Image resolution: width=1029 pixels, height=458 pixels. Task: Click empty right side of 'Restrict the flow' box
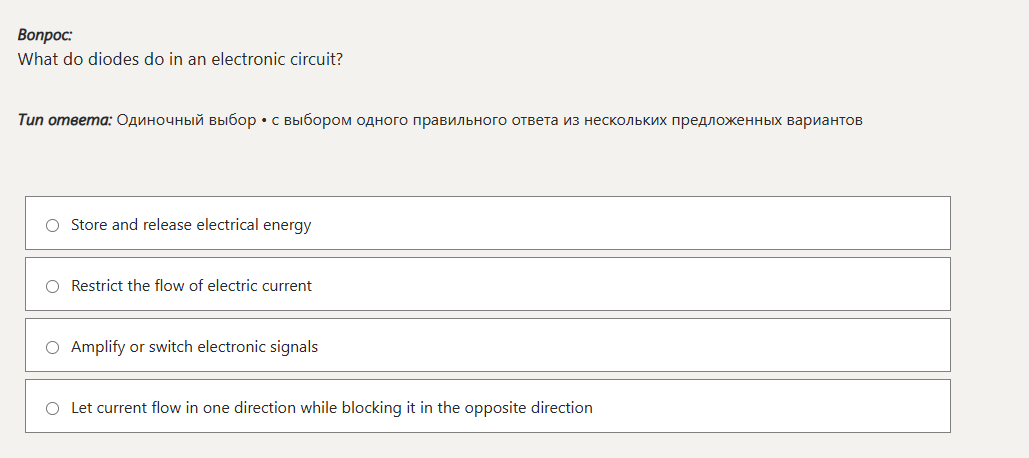tap(700, 286)
